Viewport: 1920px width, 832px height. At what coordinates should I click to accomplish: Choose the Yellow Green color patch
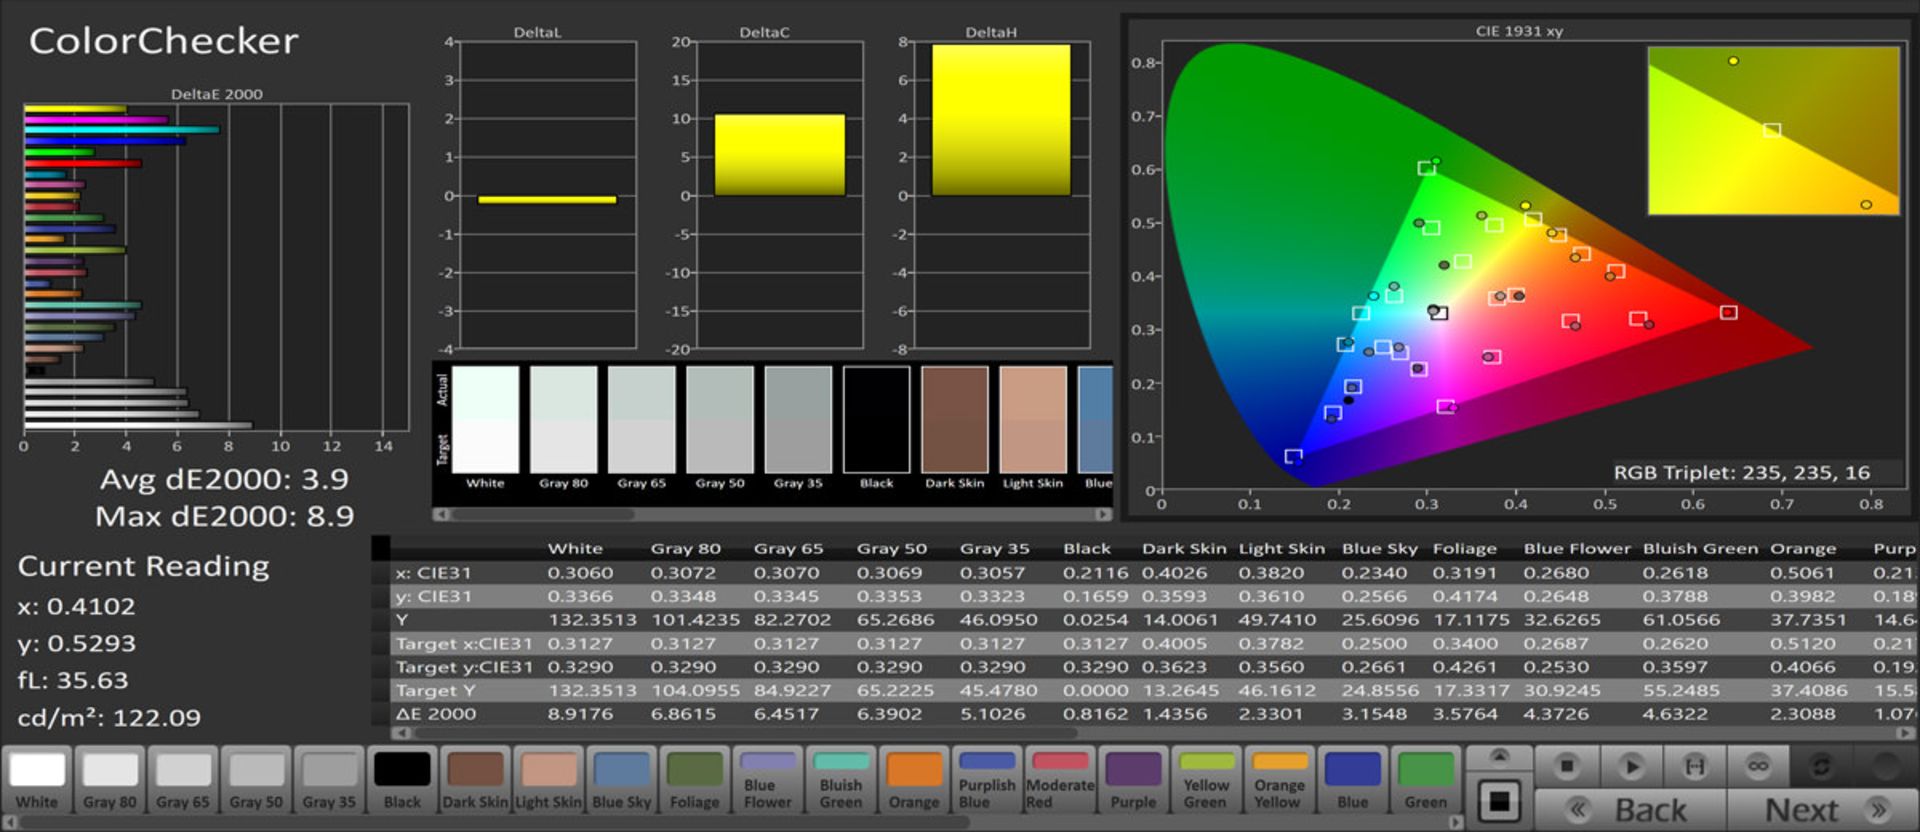(x=1206, y=781)
